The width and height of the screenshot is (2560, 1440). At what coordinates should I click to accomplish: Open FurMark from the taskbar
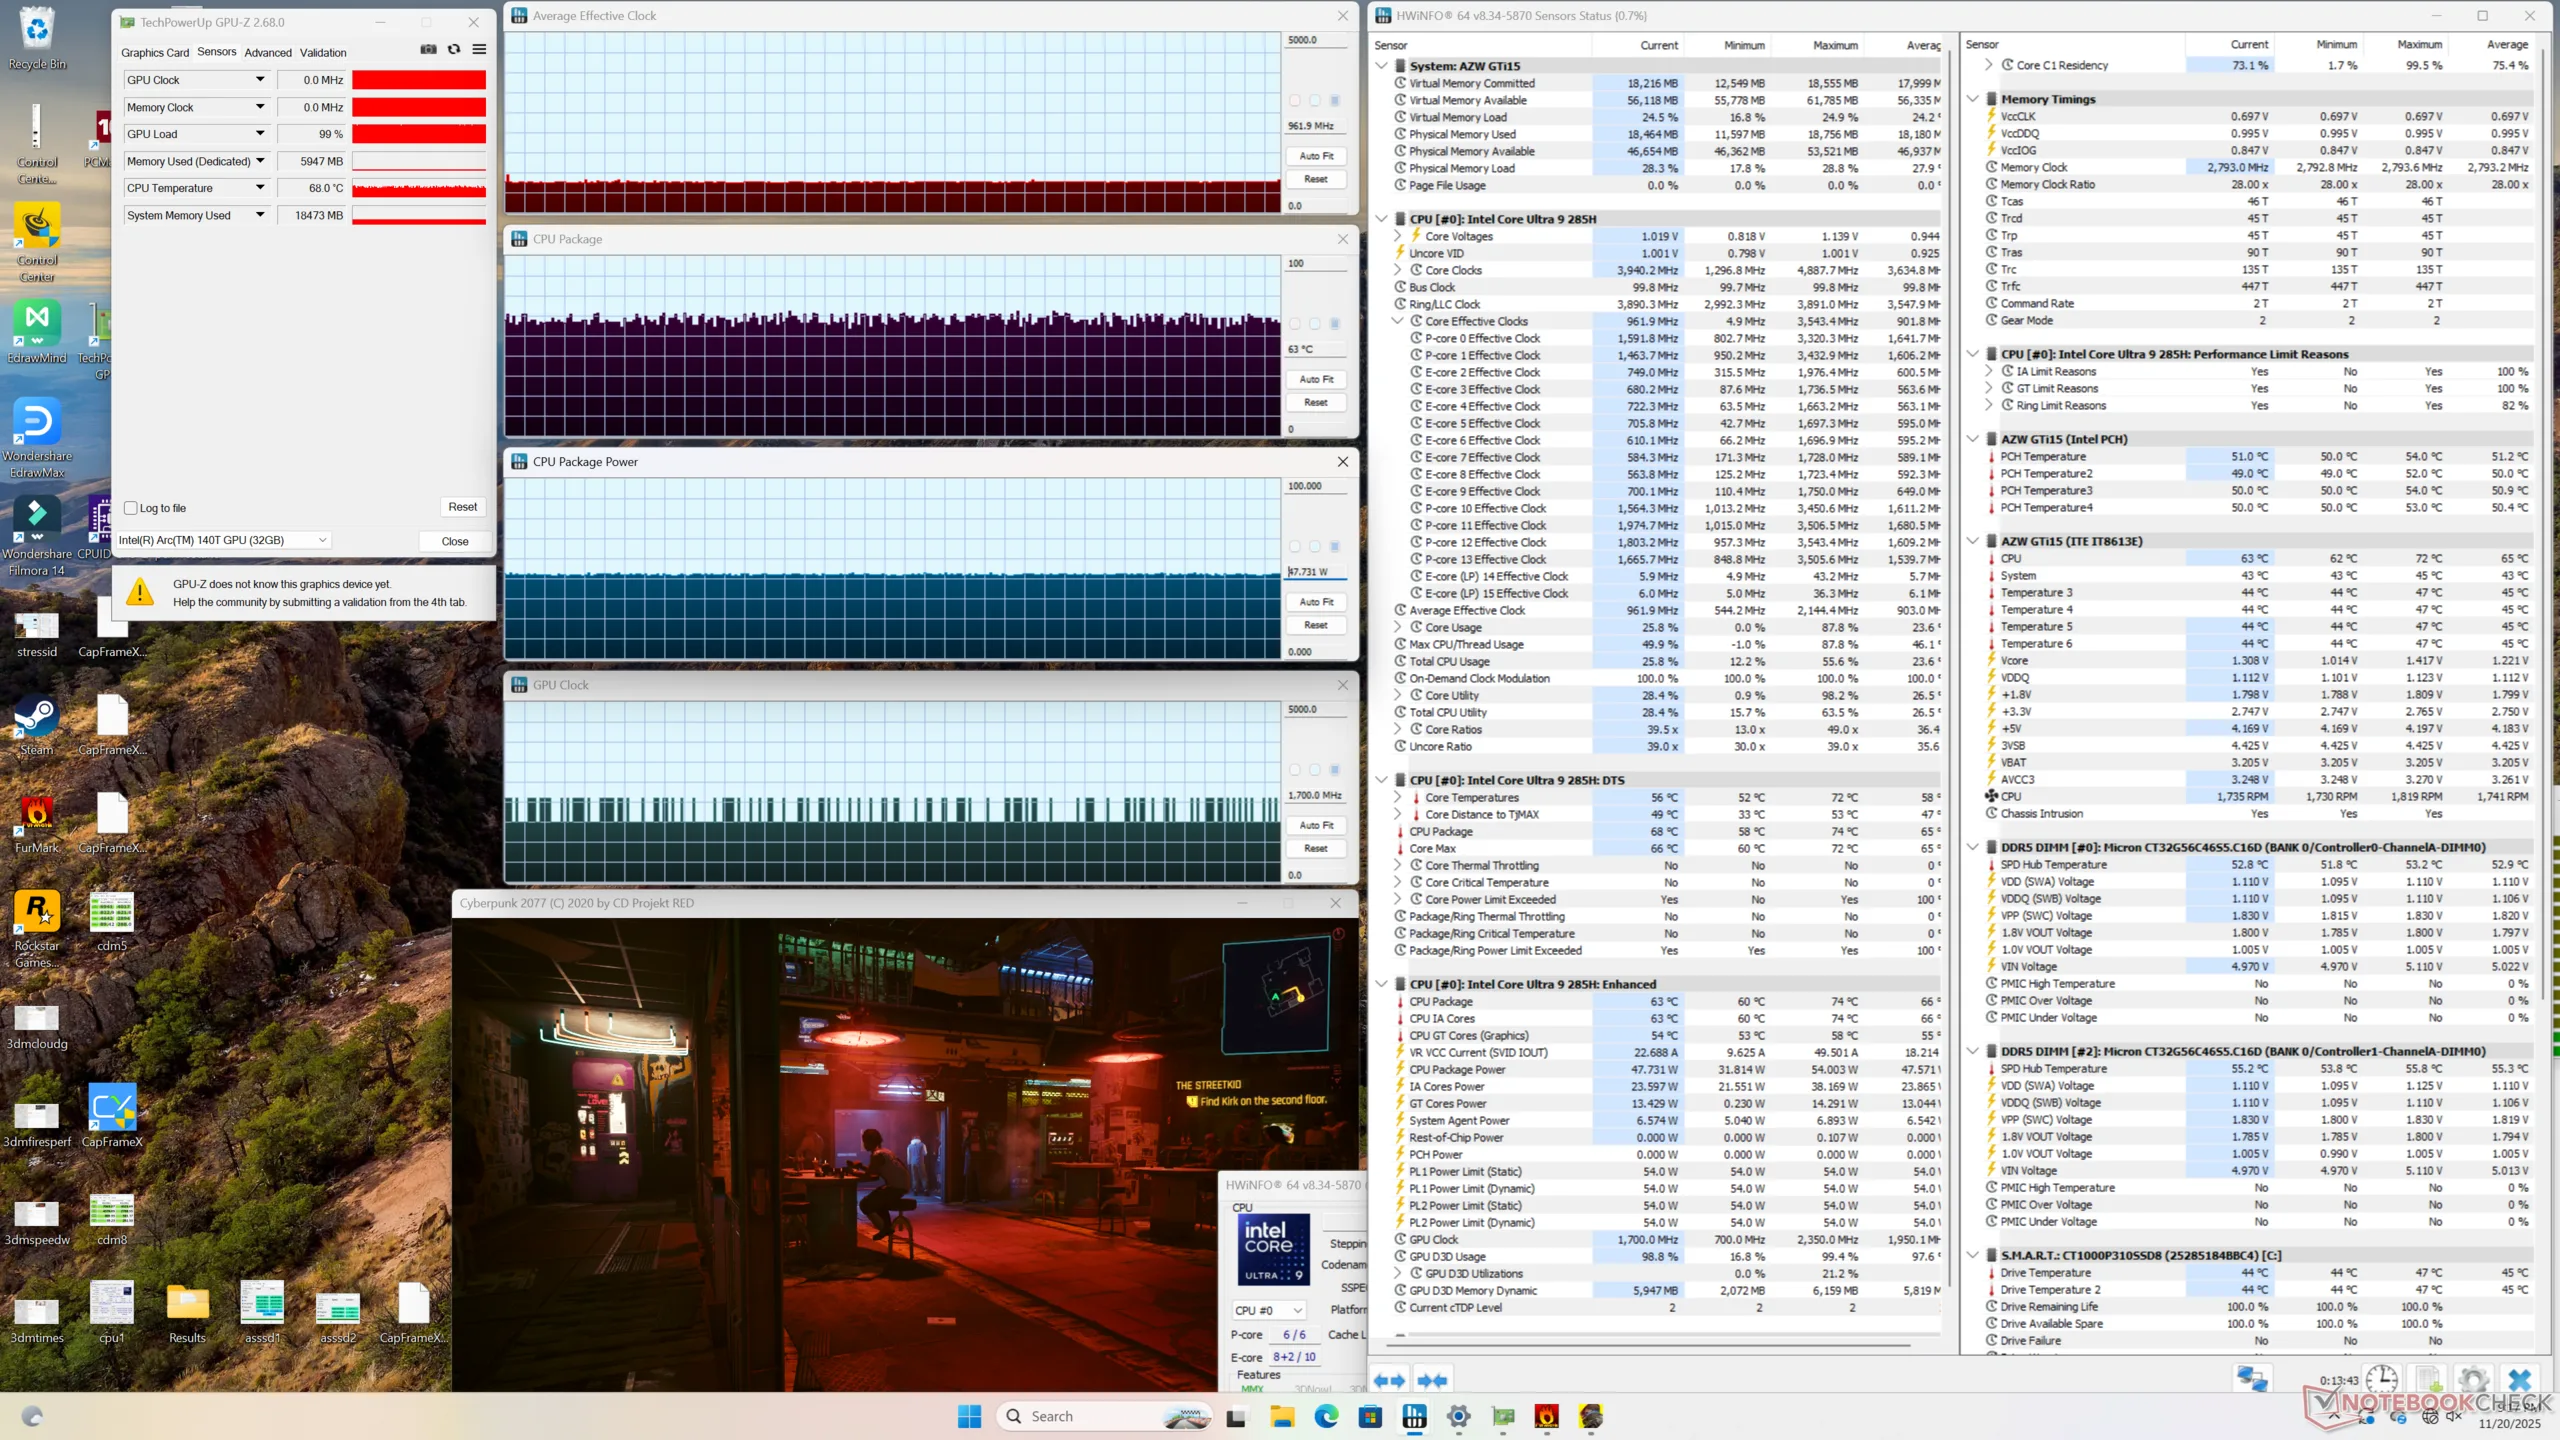tap(1547, 1416)
